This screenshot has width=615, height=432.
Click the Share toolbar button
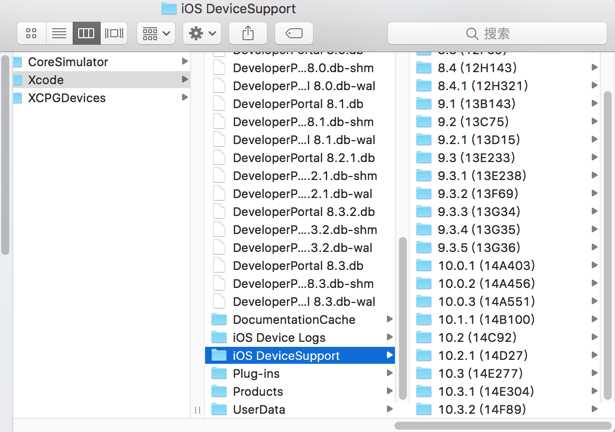[x=248, y=33]
